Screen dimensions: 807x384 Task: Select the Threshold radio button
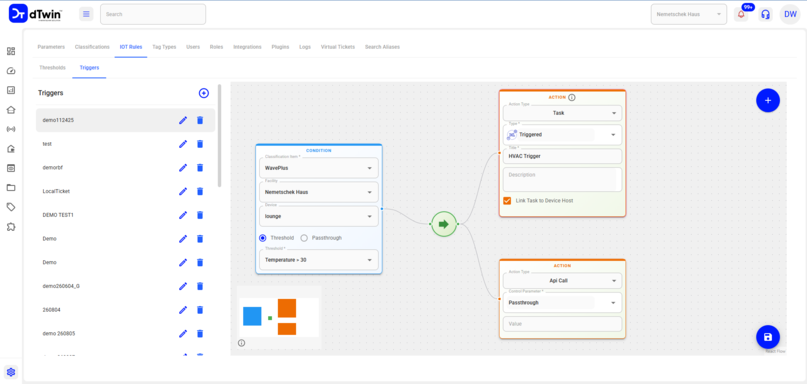262,238
